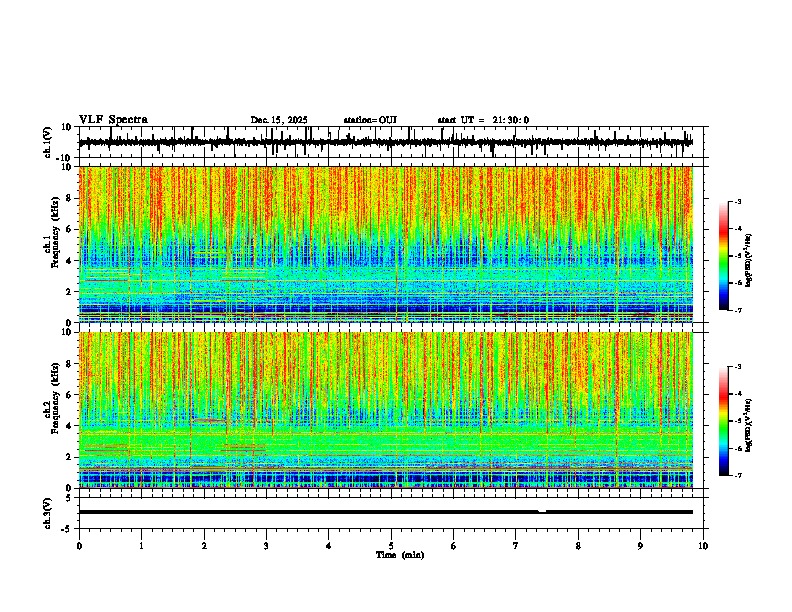792x612 pixels.
Task: Click the date "Dec. 15, 2025"
Action: point(279,120)
